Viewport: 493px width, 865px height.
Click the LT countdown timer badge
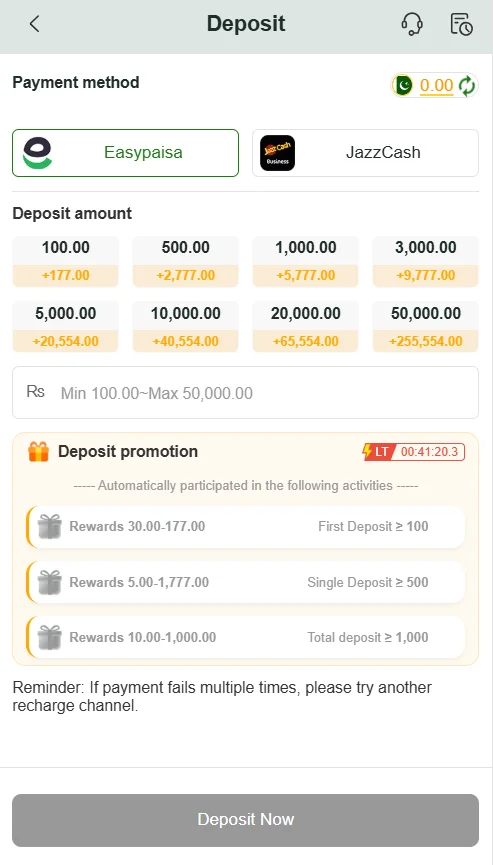point(414,452)
